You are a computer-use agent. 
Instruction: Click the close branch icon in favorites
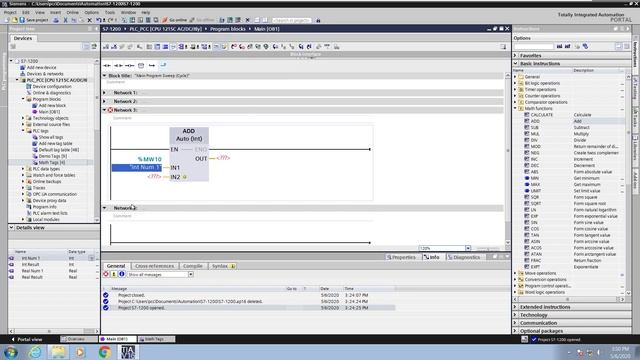(x=163, y=65)
